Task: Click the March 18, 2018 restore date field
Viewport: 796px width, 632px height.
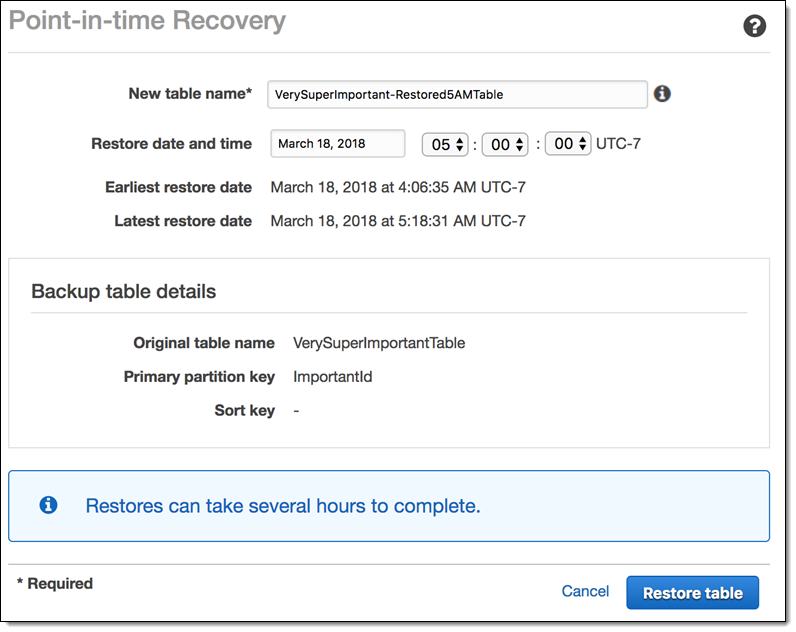Action: click(337, 144)
